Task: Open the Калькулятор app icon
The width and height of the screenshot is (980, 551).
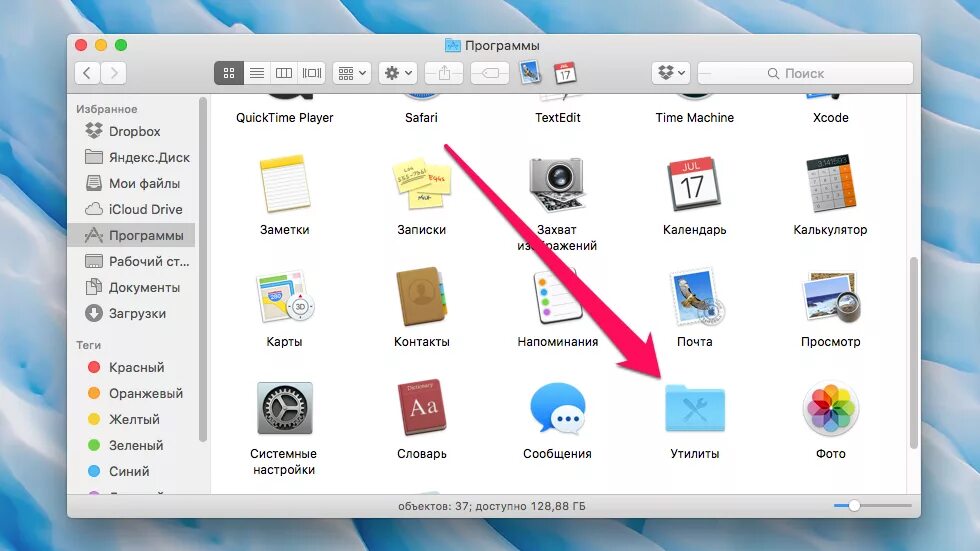Action: [x=830, y=184]
